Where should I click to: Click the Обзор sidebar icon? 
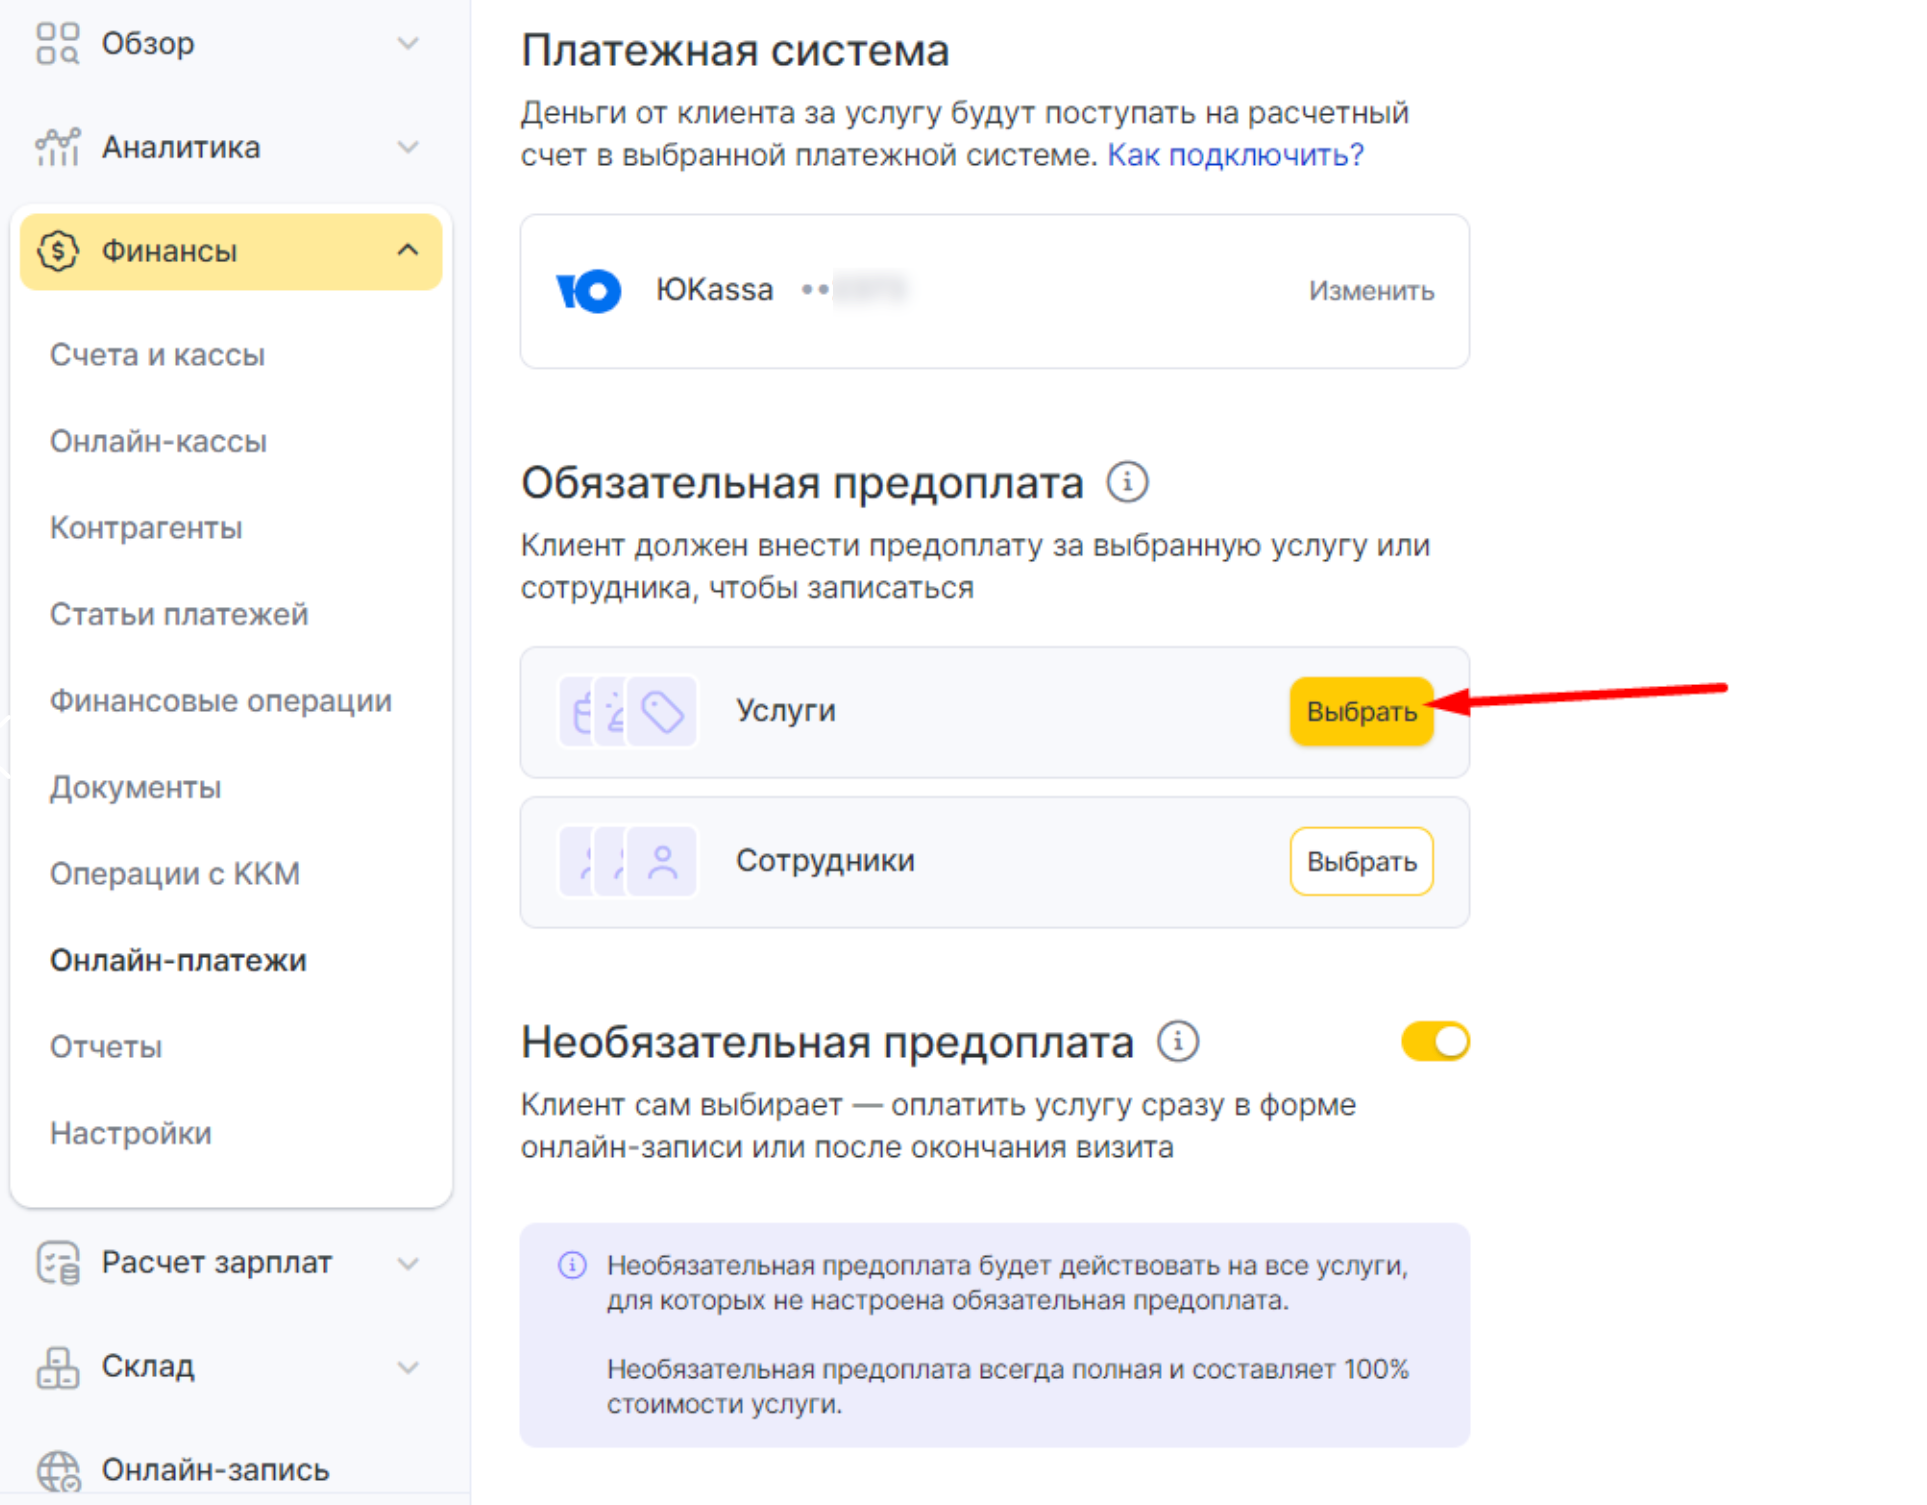57,43
